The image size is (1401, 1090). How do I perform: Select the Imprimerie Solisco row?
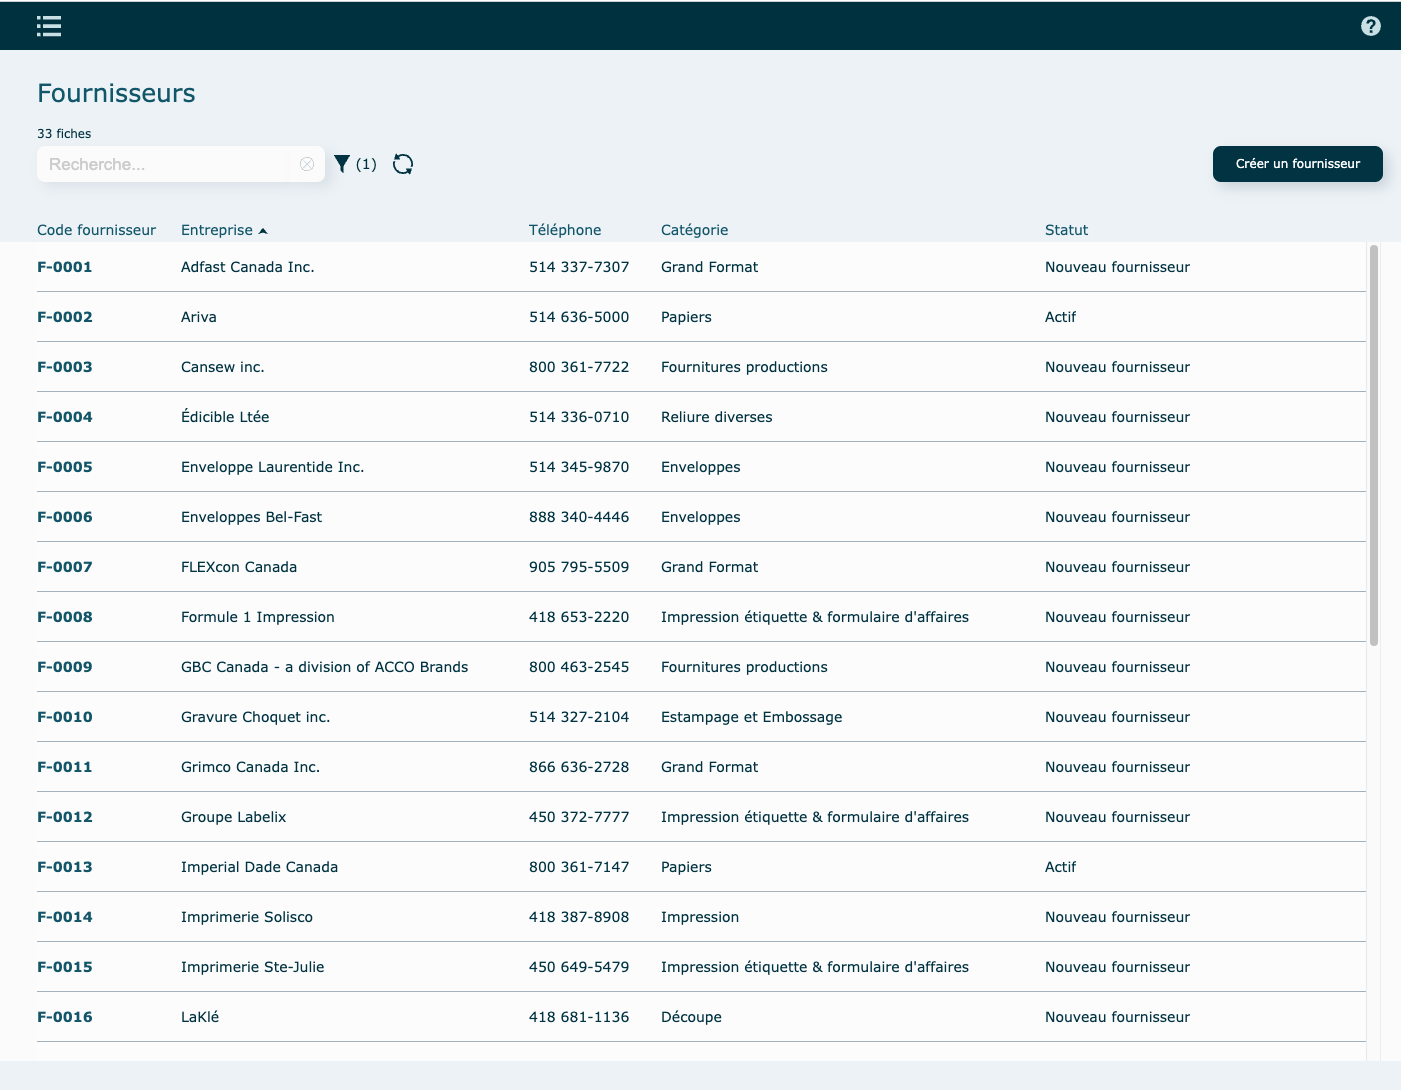pyautogui.click(x=247, y=917)
